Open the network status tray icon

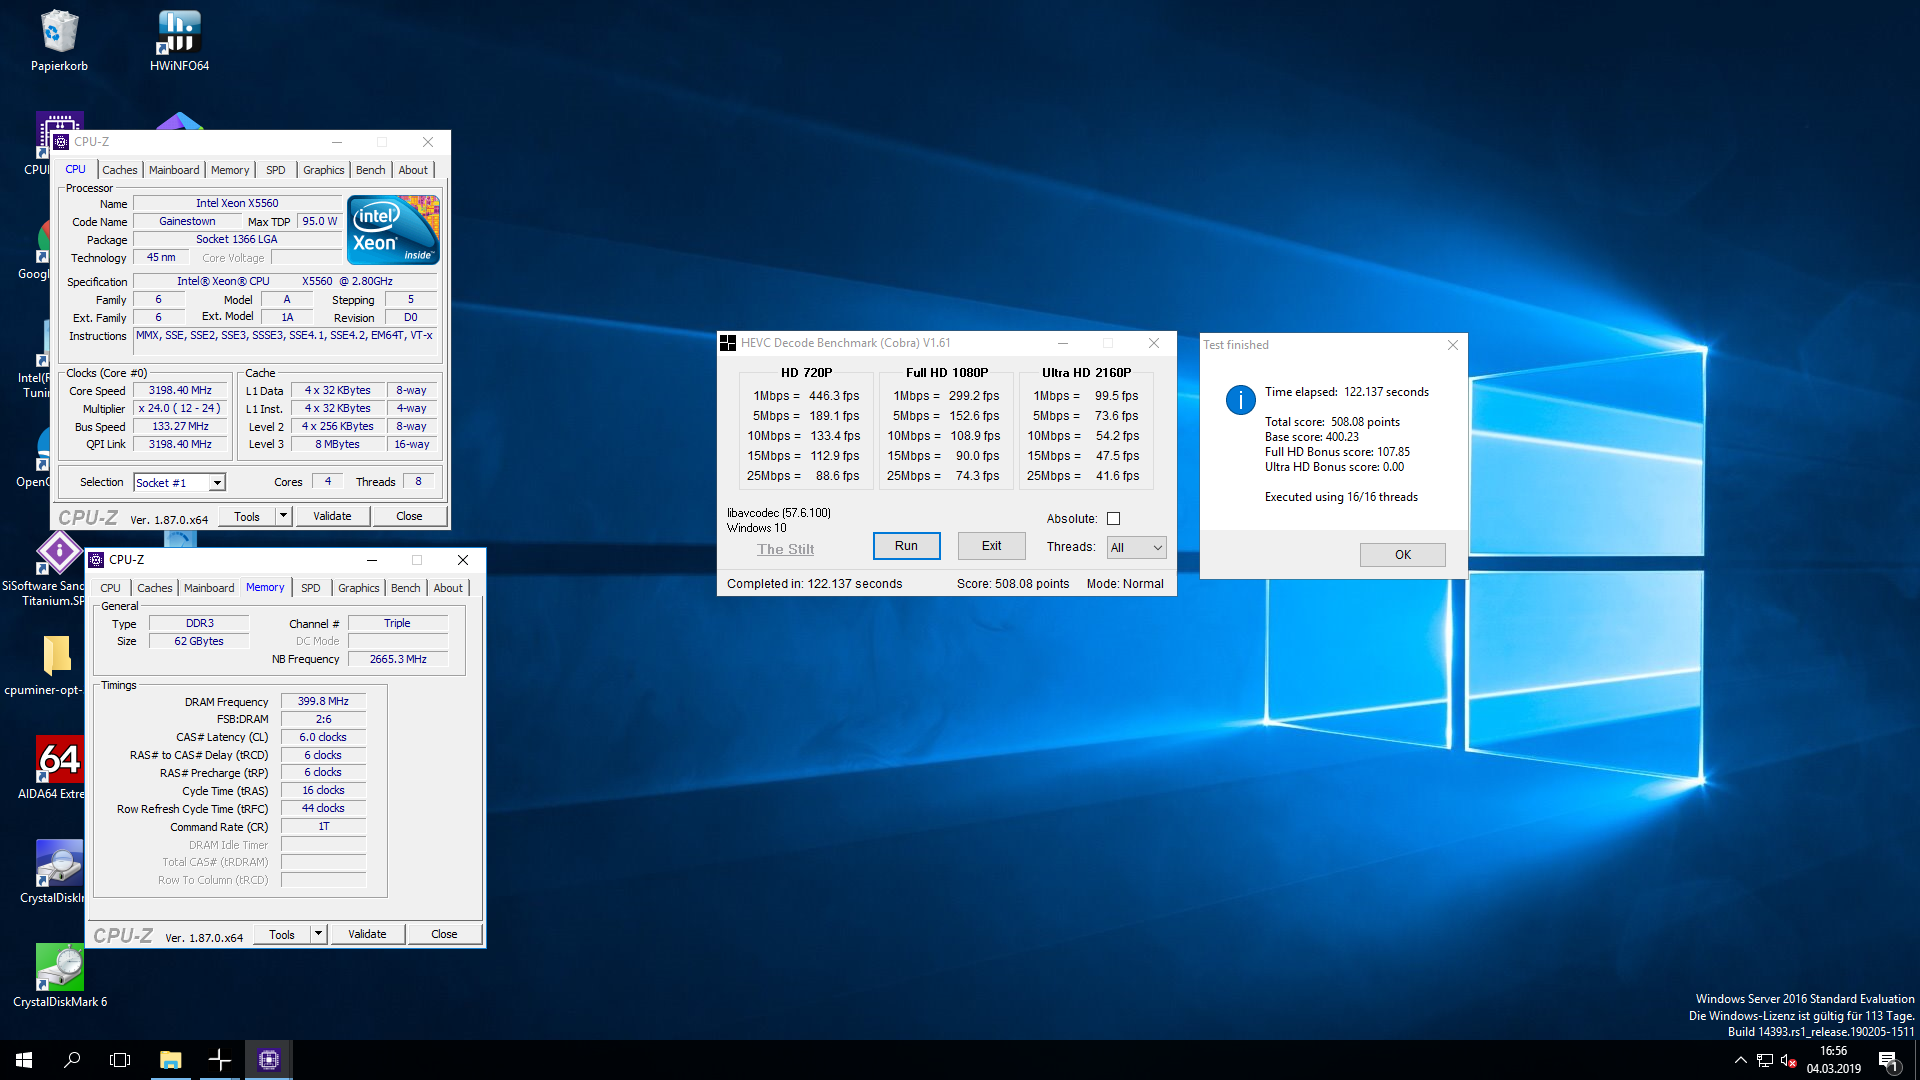(1765, 1060)
